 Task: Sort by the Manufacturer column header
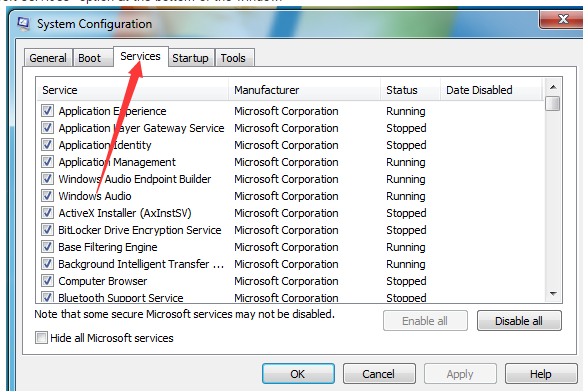(304, 90)
